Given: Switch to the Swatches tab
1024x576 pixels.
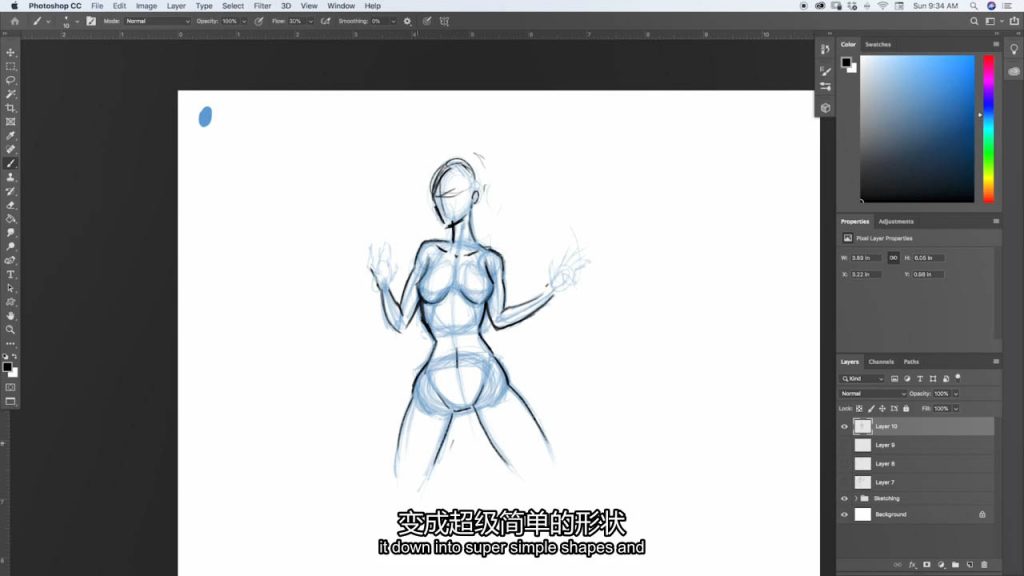Looking at the screenshot, I should (878, 45).
